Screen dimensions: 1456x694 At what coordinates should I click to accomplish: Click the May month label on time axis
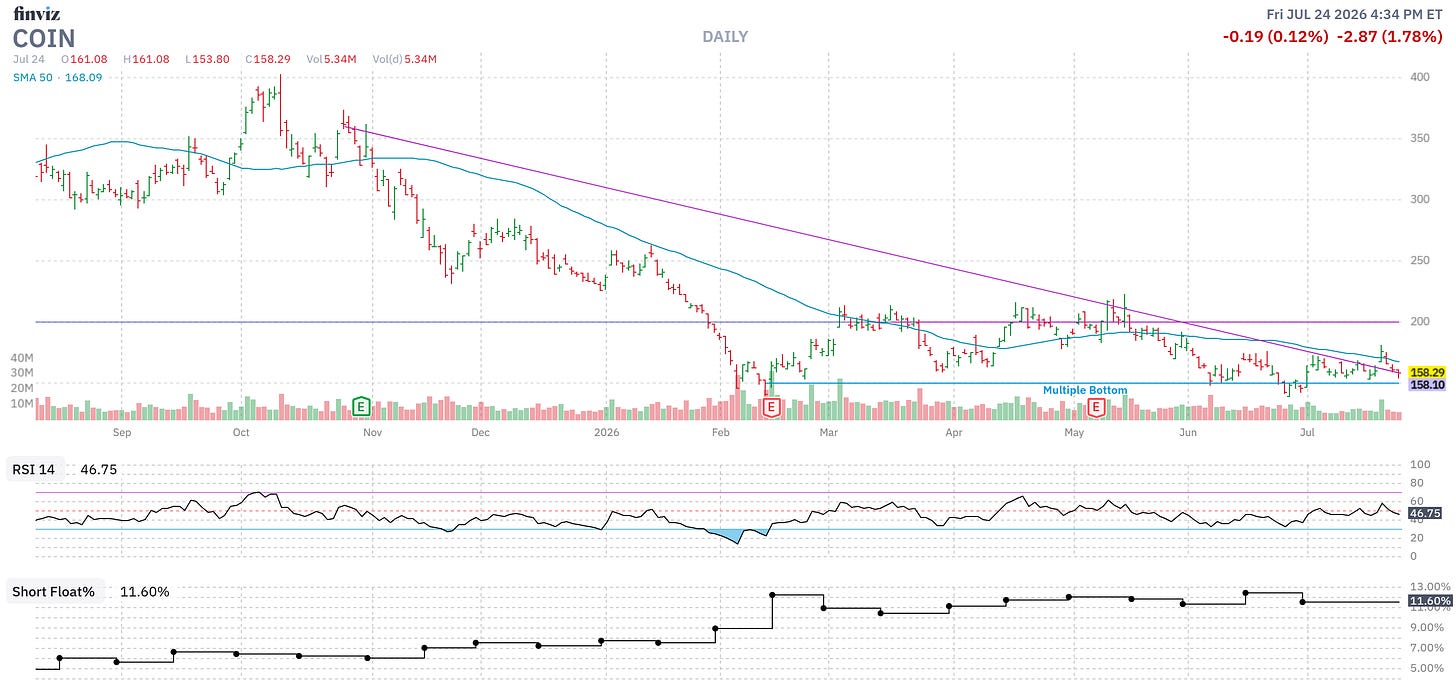click(1074, 433)
